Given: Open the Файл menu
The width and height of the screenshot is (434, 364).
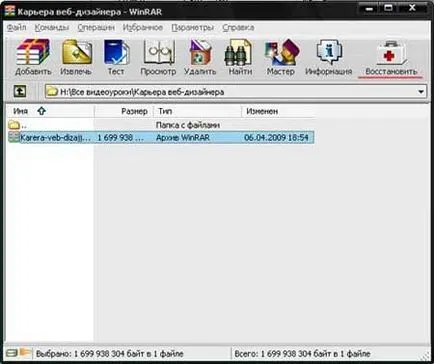Looking at the screenshot, I should click(x=16, y=27).
